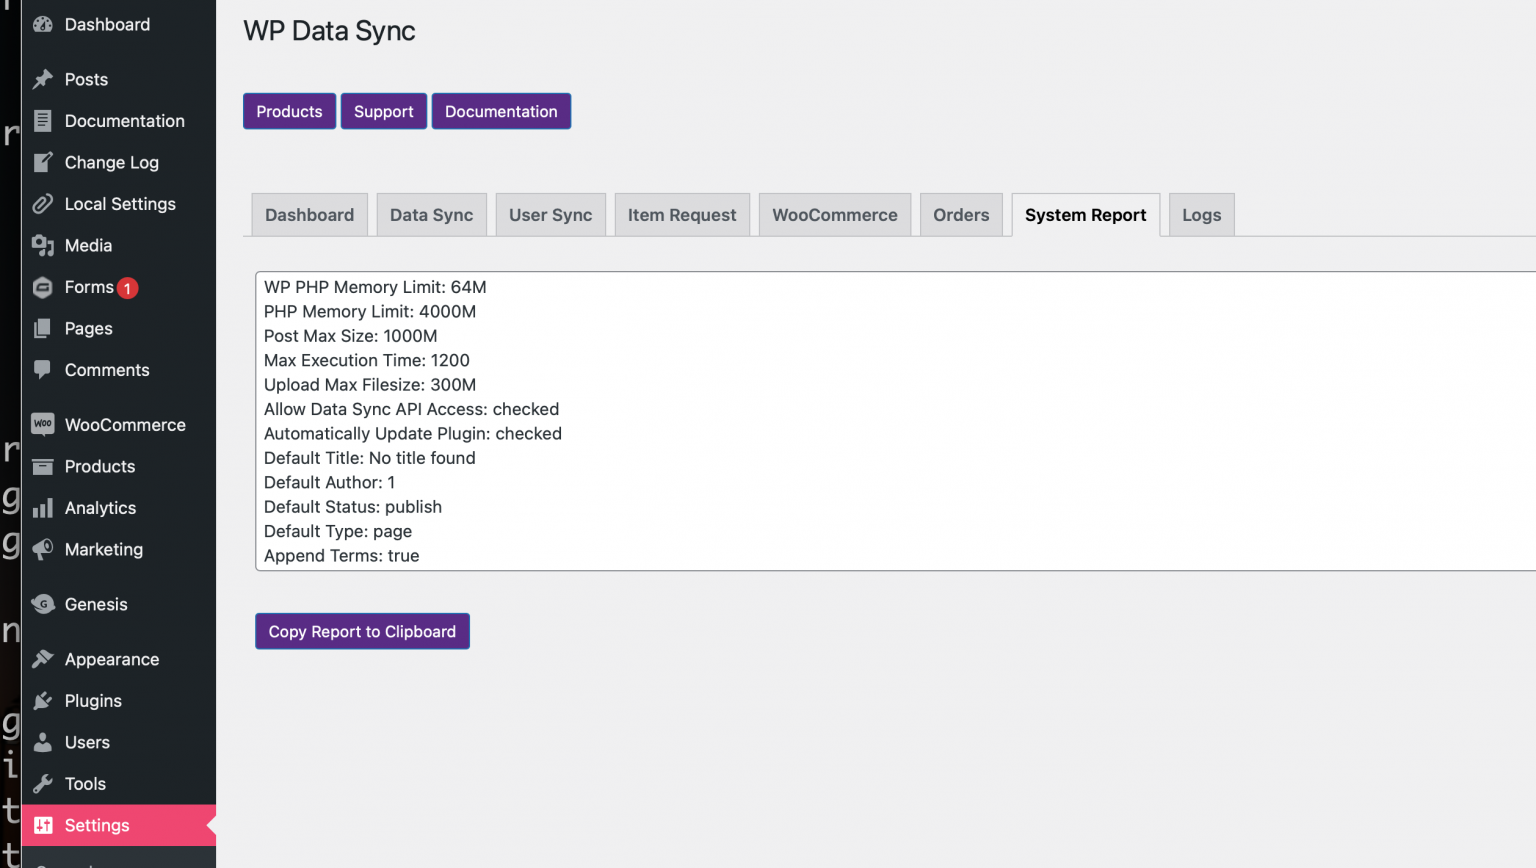Viewport: 1536px width, 868px height.
Task: Select the Comments bubble icon
Action: tap(44, 370)
